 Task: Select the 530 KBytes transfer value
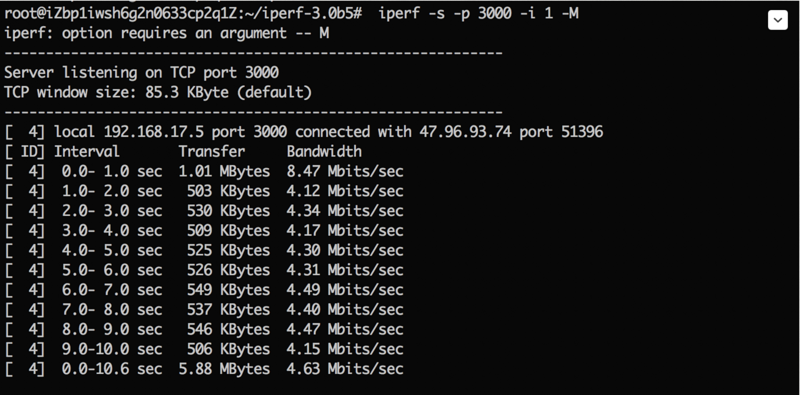coord(228,211)
